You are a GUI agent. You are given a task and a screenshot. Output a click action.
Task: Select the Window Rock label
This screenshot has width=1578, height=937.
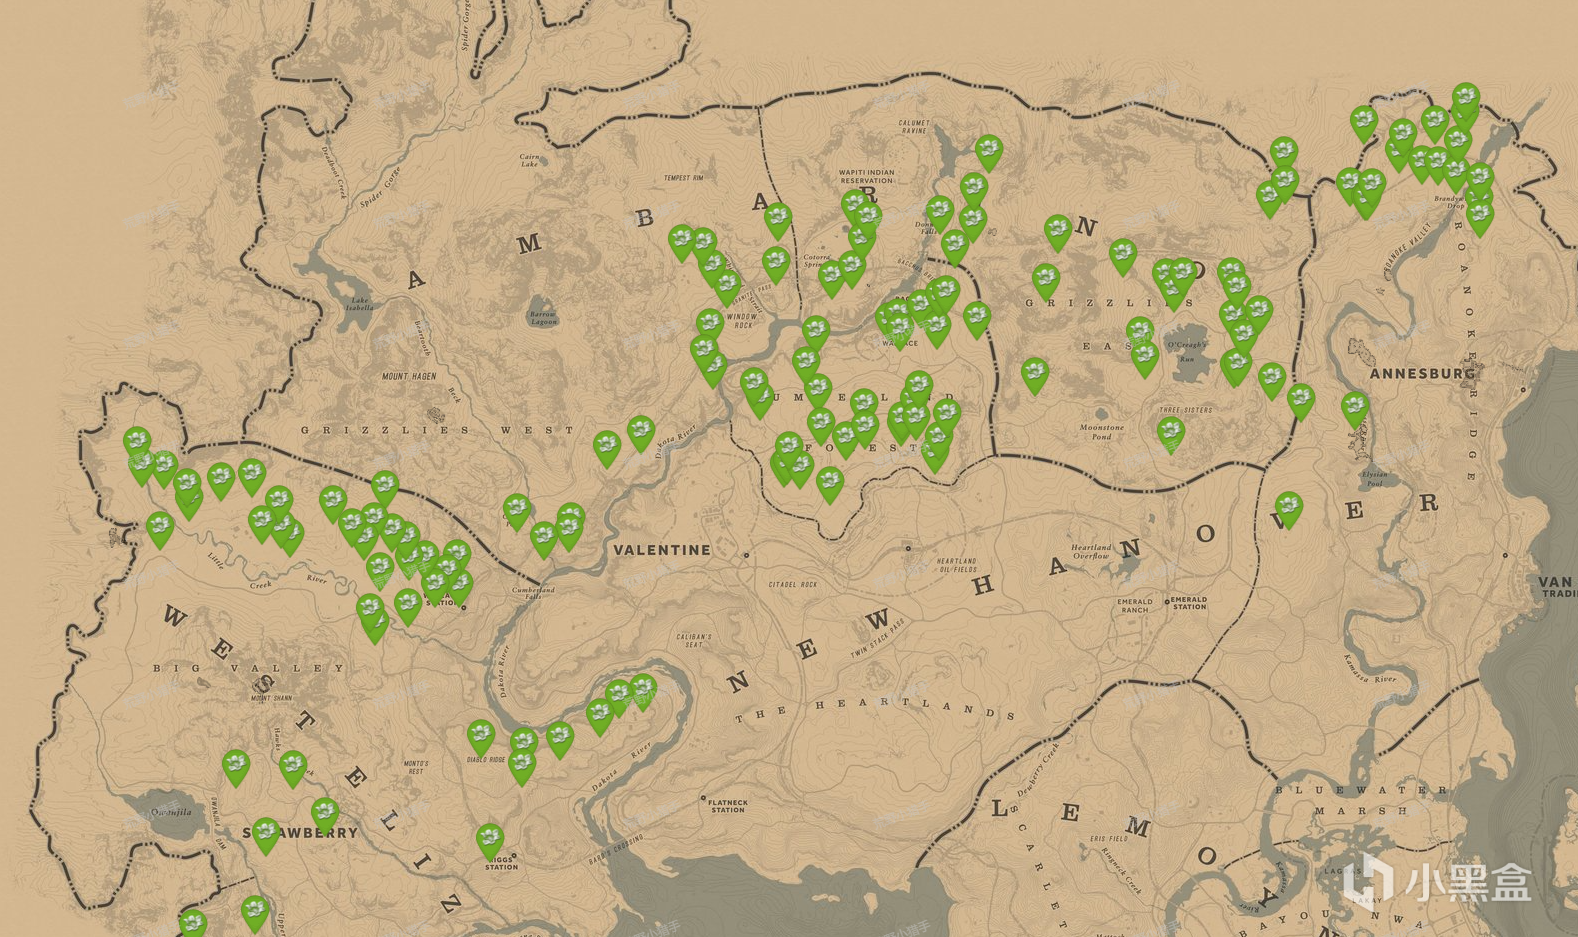point(743,321)
